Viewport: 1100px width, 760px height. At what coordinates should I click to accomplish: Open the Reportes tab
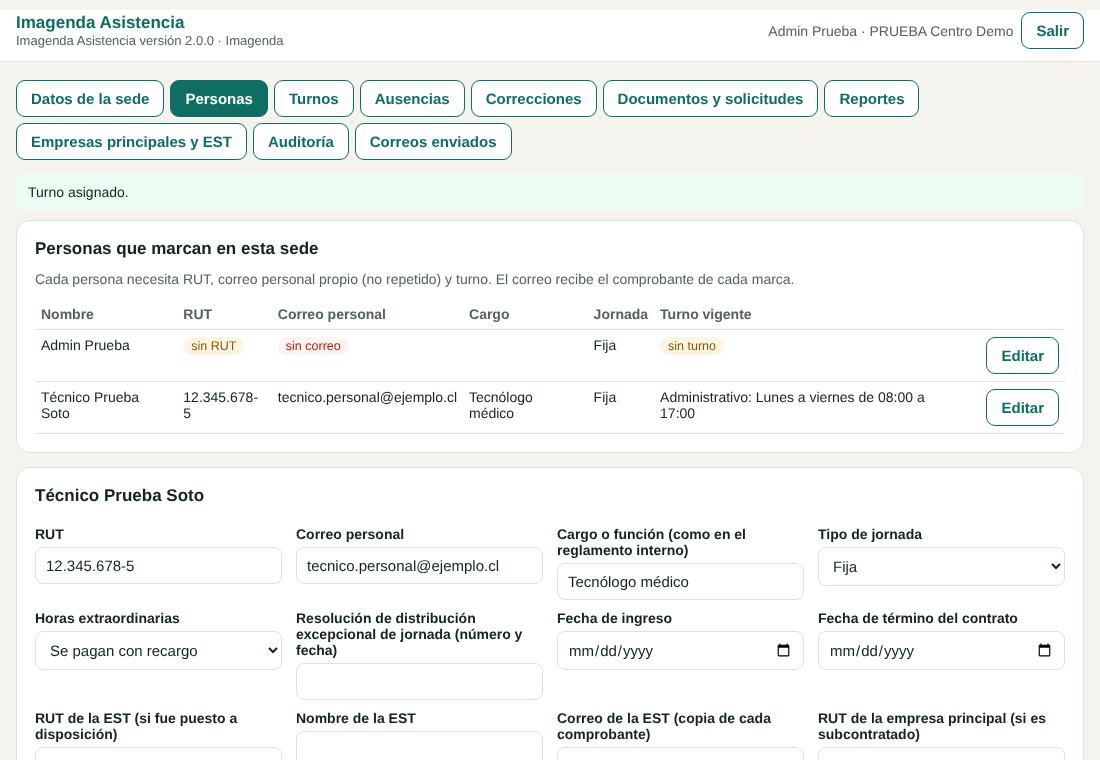(x=871, y=99)
